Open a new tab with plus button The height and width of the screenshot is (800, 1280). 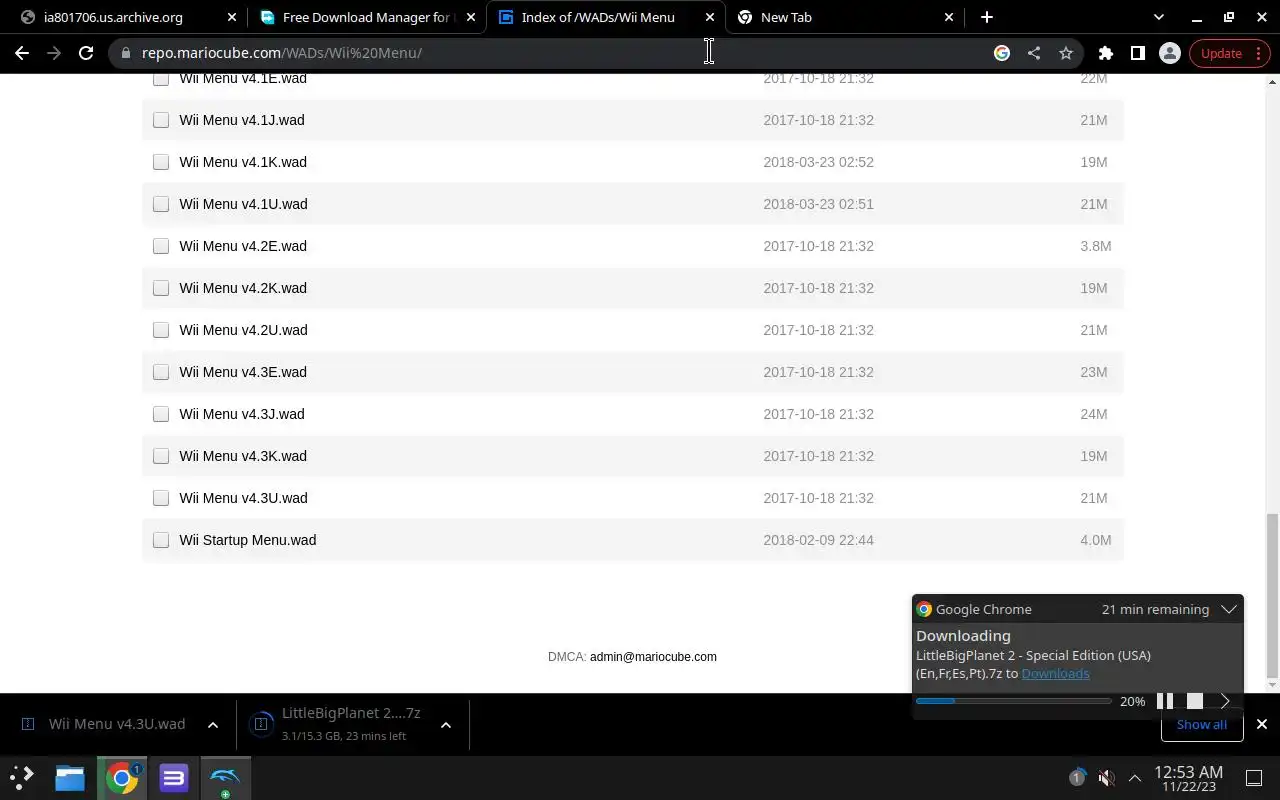click(987, 17)
